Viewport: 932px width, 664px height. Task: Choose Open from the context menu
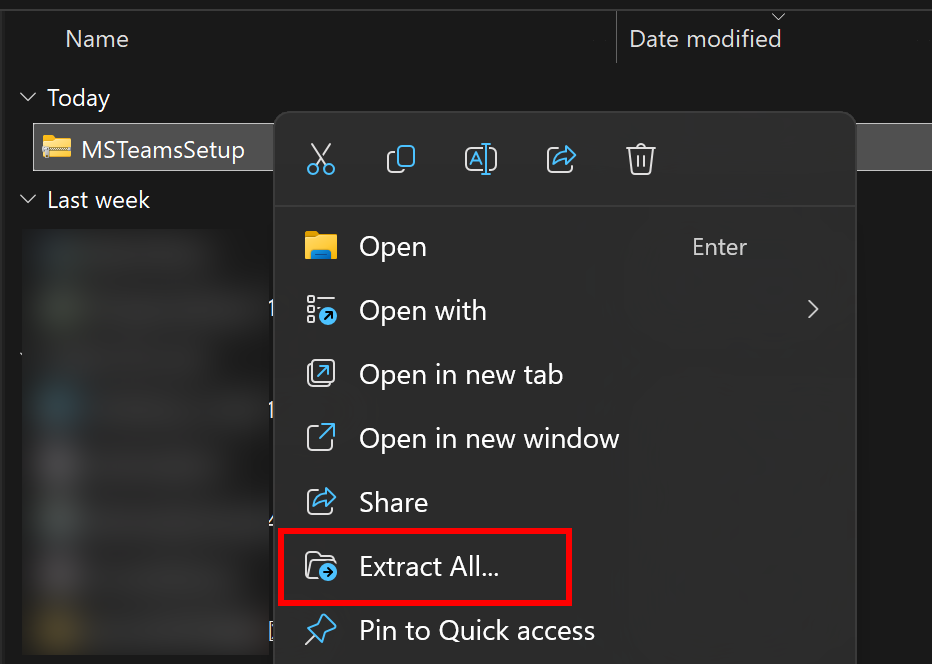(x=393, y=247)
